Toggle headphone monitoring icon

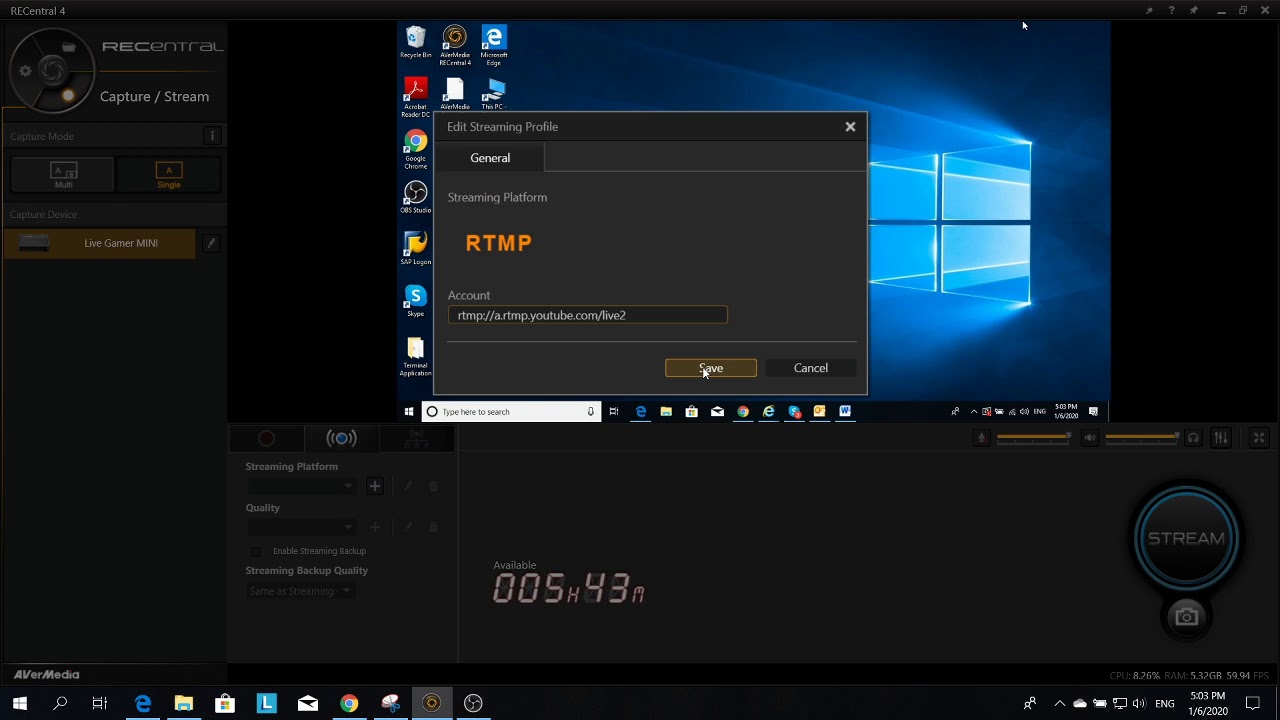tap(1193, 438)
